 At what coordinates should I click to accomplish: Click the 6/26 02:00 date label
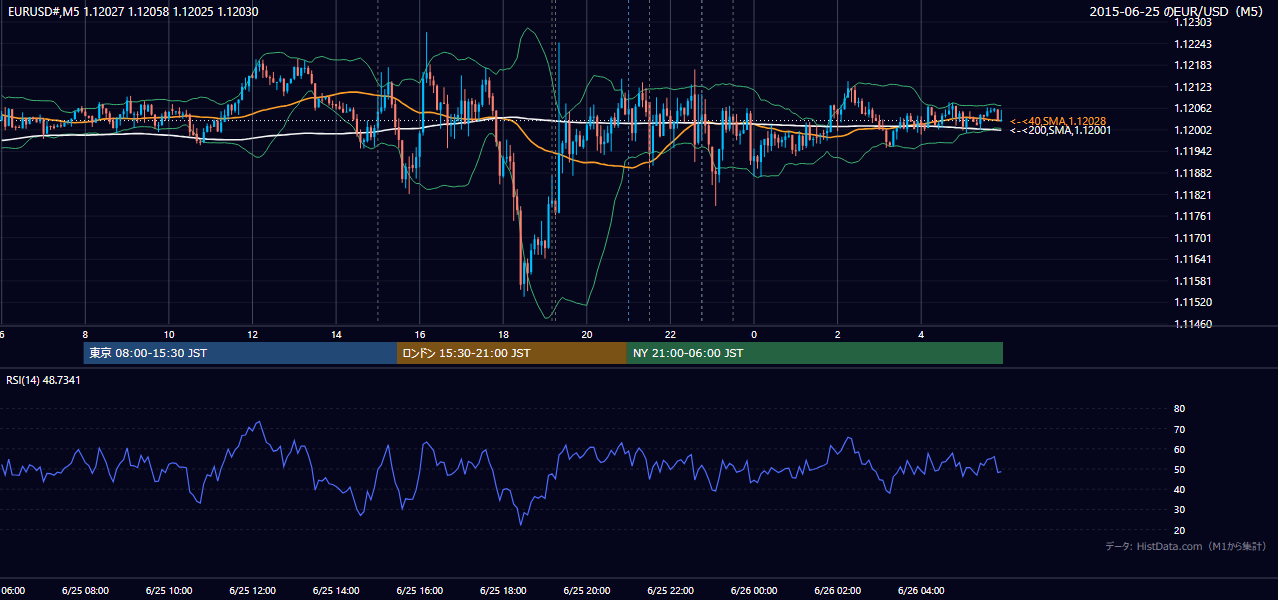[838, 591]
